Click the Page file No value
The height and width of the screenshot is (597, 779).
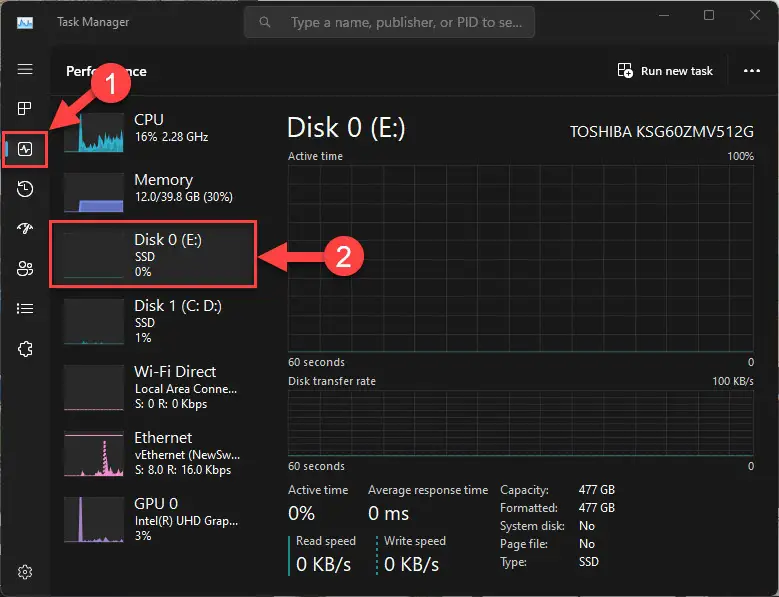click(587, 544)
